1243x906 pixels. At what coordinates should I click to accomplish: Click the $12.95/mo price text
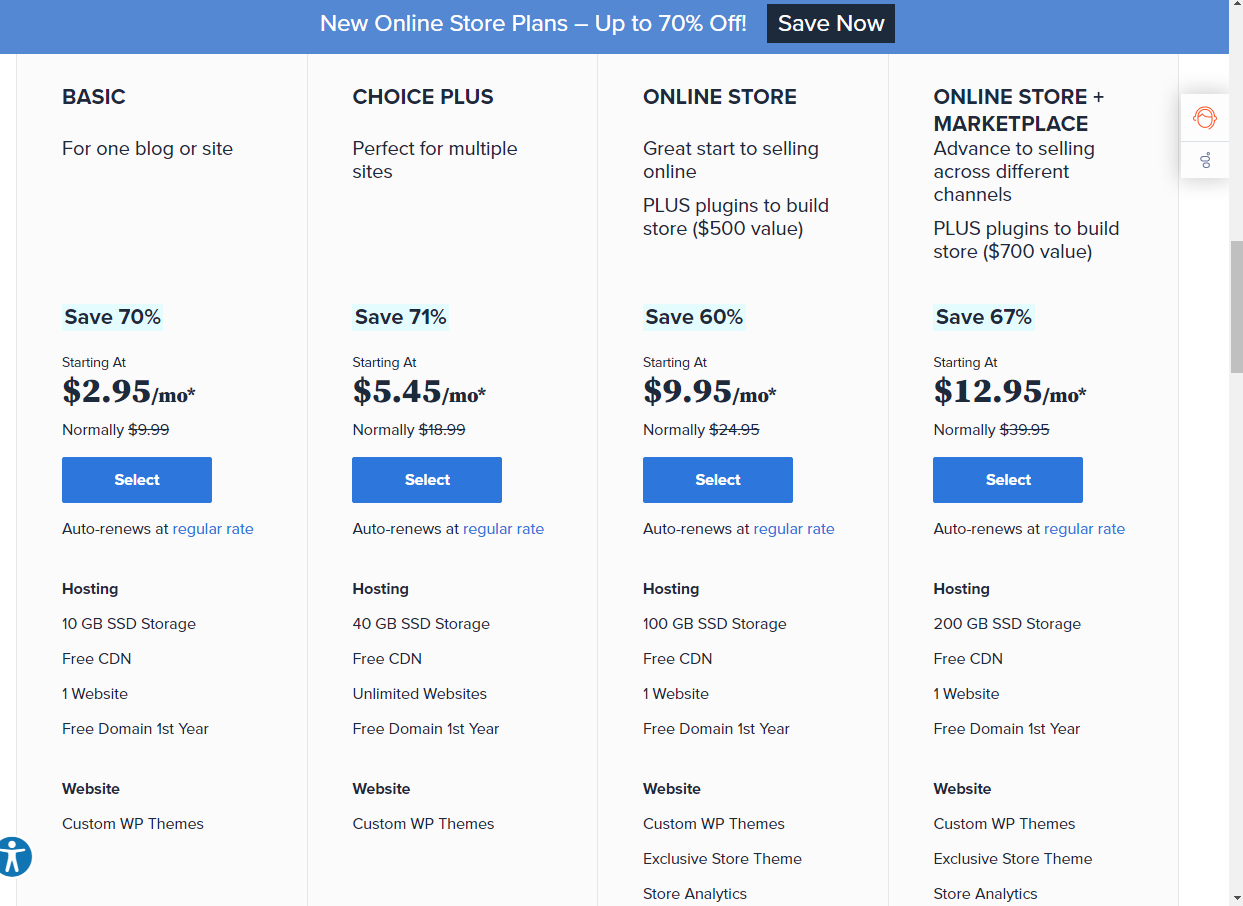point(1009,392)
